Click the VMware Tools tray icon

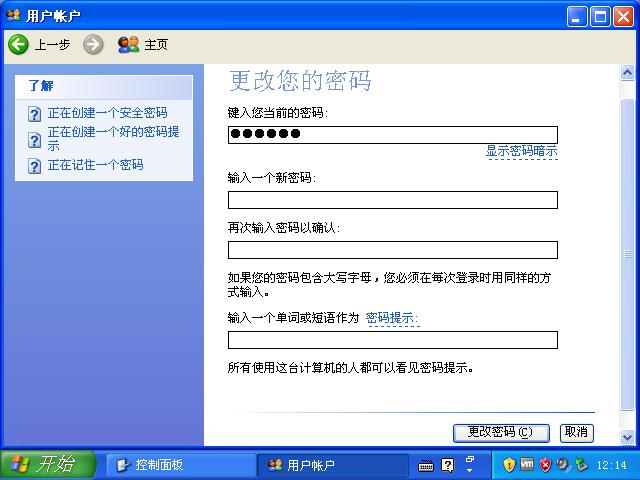(527, 465)
